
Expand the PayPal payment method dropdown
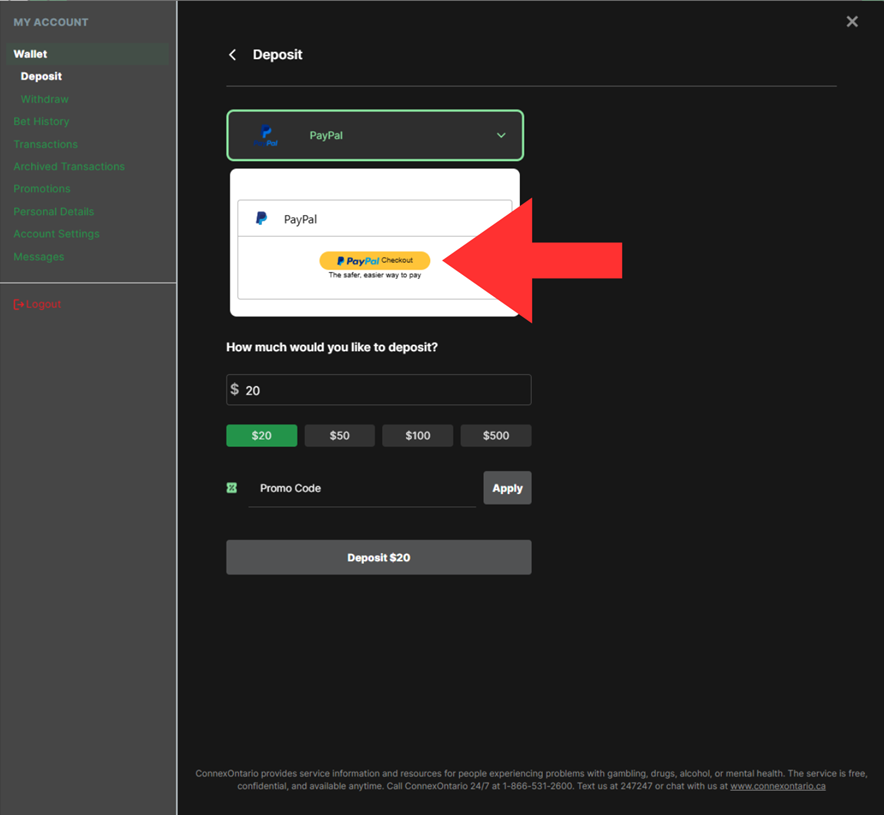[501, 136]
